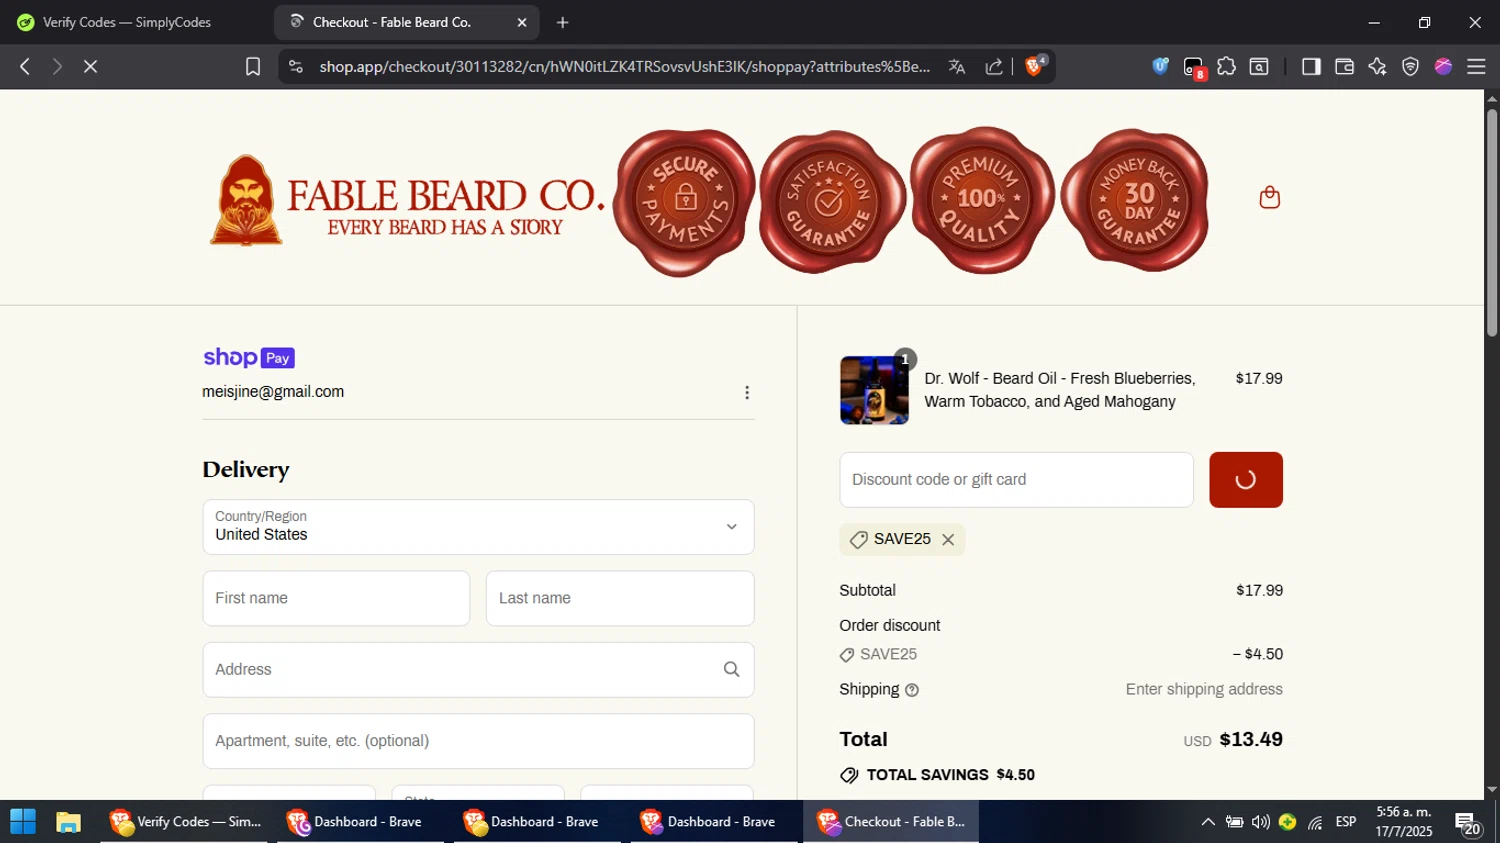
Task: Open the browser hamburger menu
Action: tap(1476, 66)
